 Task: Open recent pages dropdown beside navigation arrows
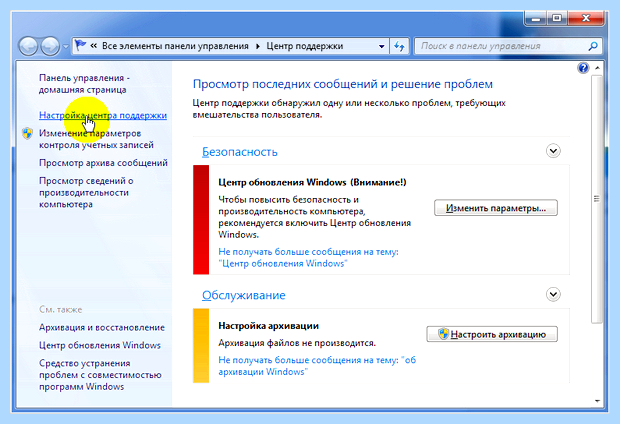point(66,47)
